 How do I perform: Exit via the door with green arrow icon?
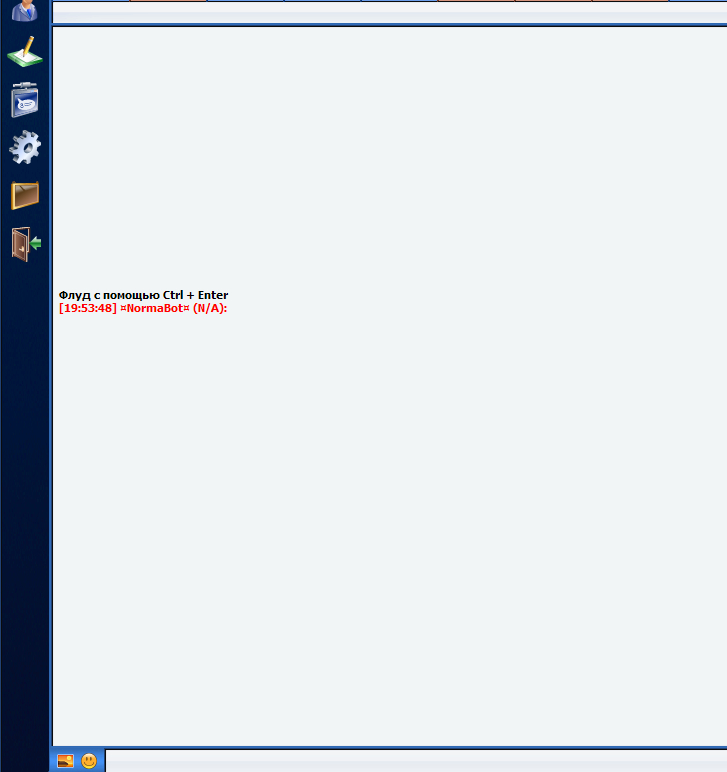[x=26, y=244]
